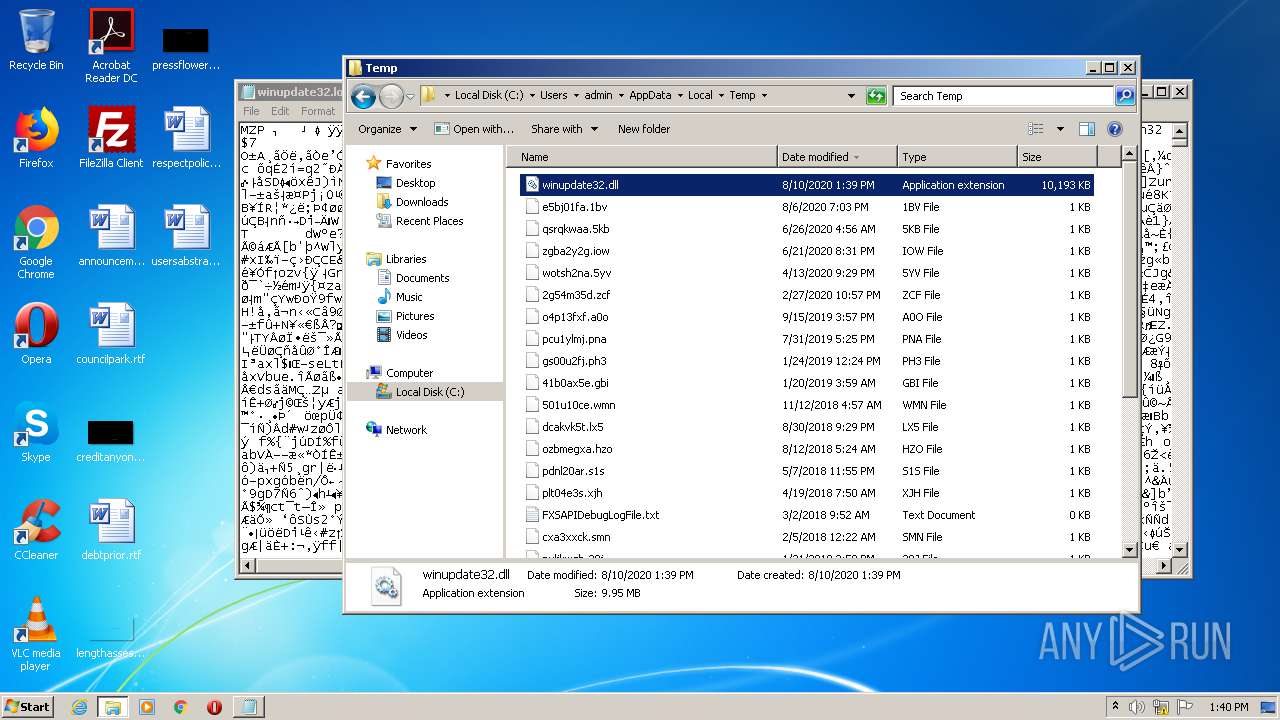Launch Acrobat Reader DC shortcut

pyautogui.click(x=111, y=46)
